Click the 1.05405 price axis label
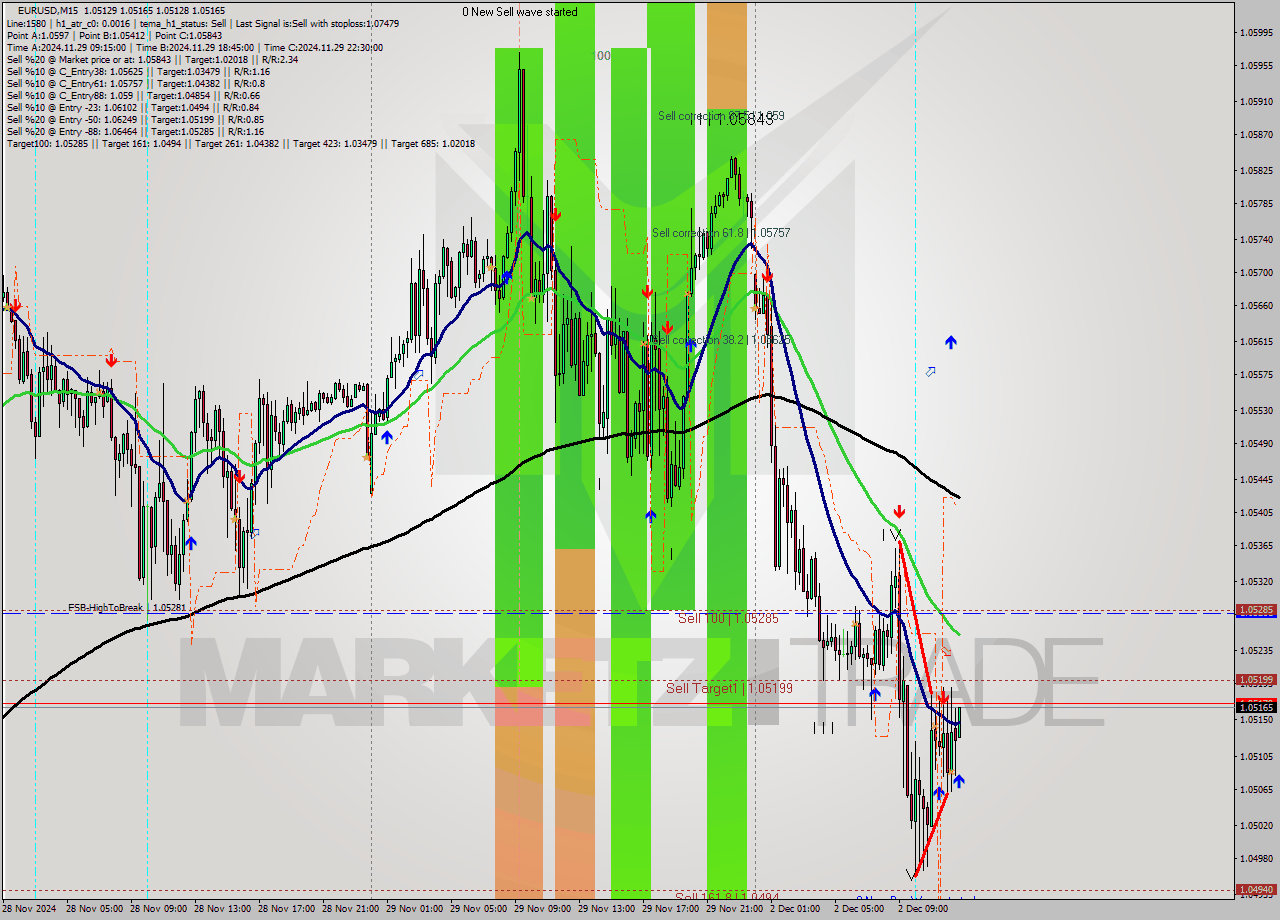This screenshot has height=920, width=1280. click(1255, 512)
